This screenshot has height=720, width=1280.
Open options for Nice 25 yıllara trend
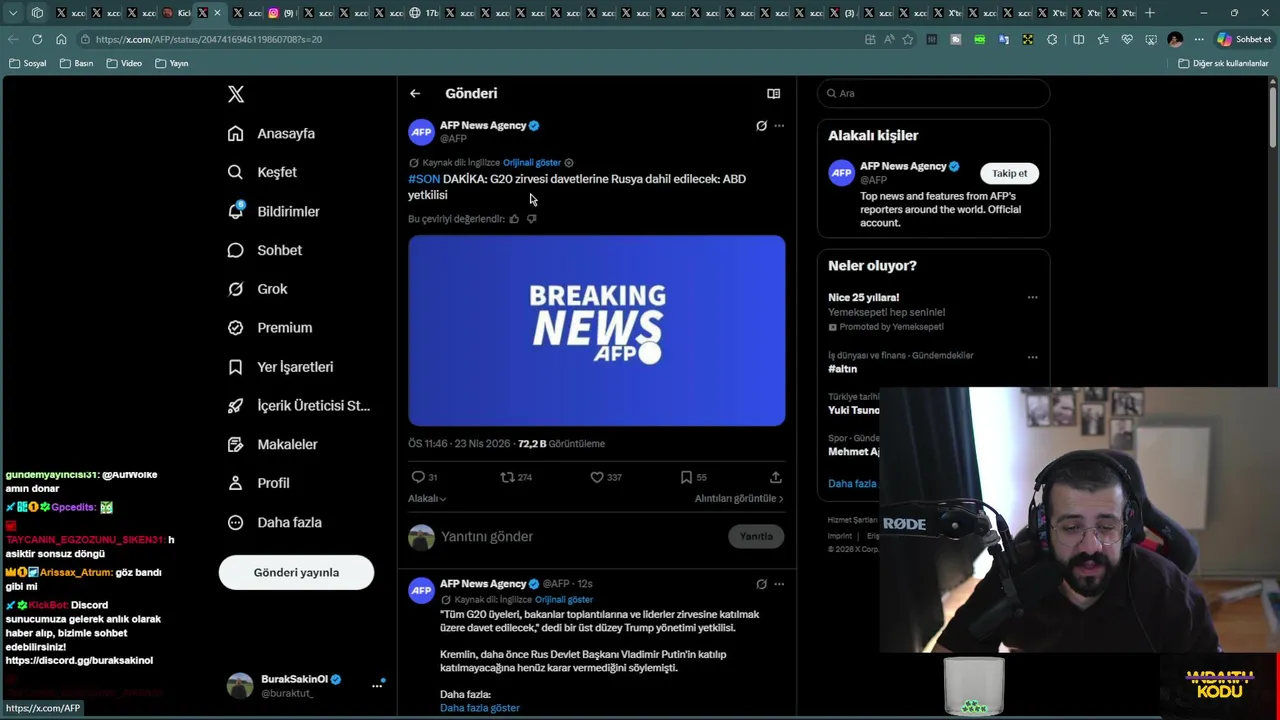pos(1032,297)
